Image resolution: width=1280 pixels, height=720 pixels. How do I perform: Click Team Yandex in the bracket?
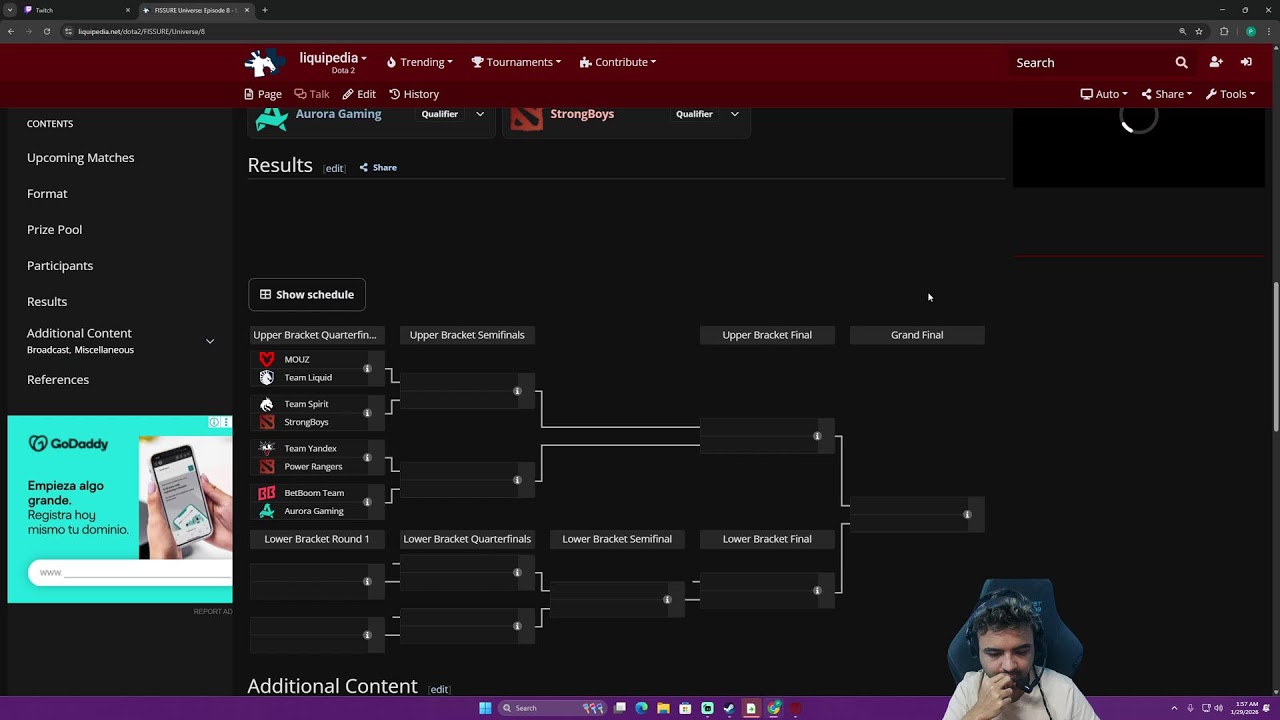[x=310, y=449]
